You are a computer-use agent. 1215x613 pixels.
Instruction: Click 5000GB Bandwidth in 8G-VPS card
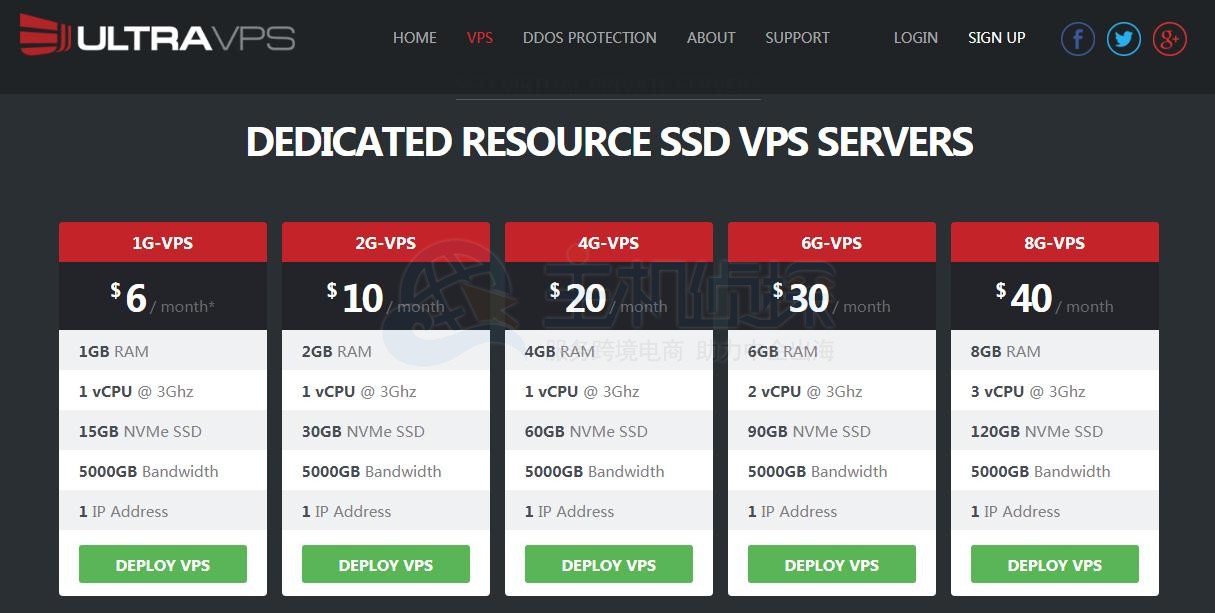(1055, 471)
